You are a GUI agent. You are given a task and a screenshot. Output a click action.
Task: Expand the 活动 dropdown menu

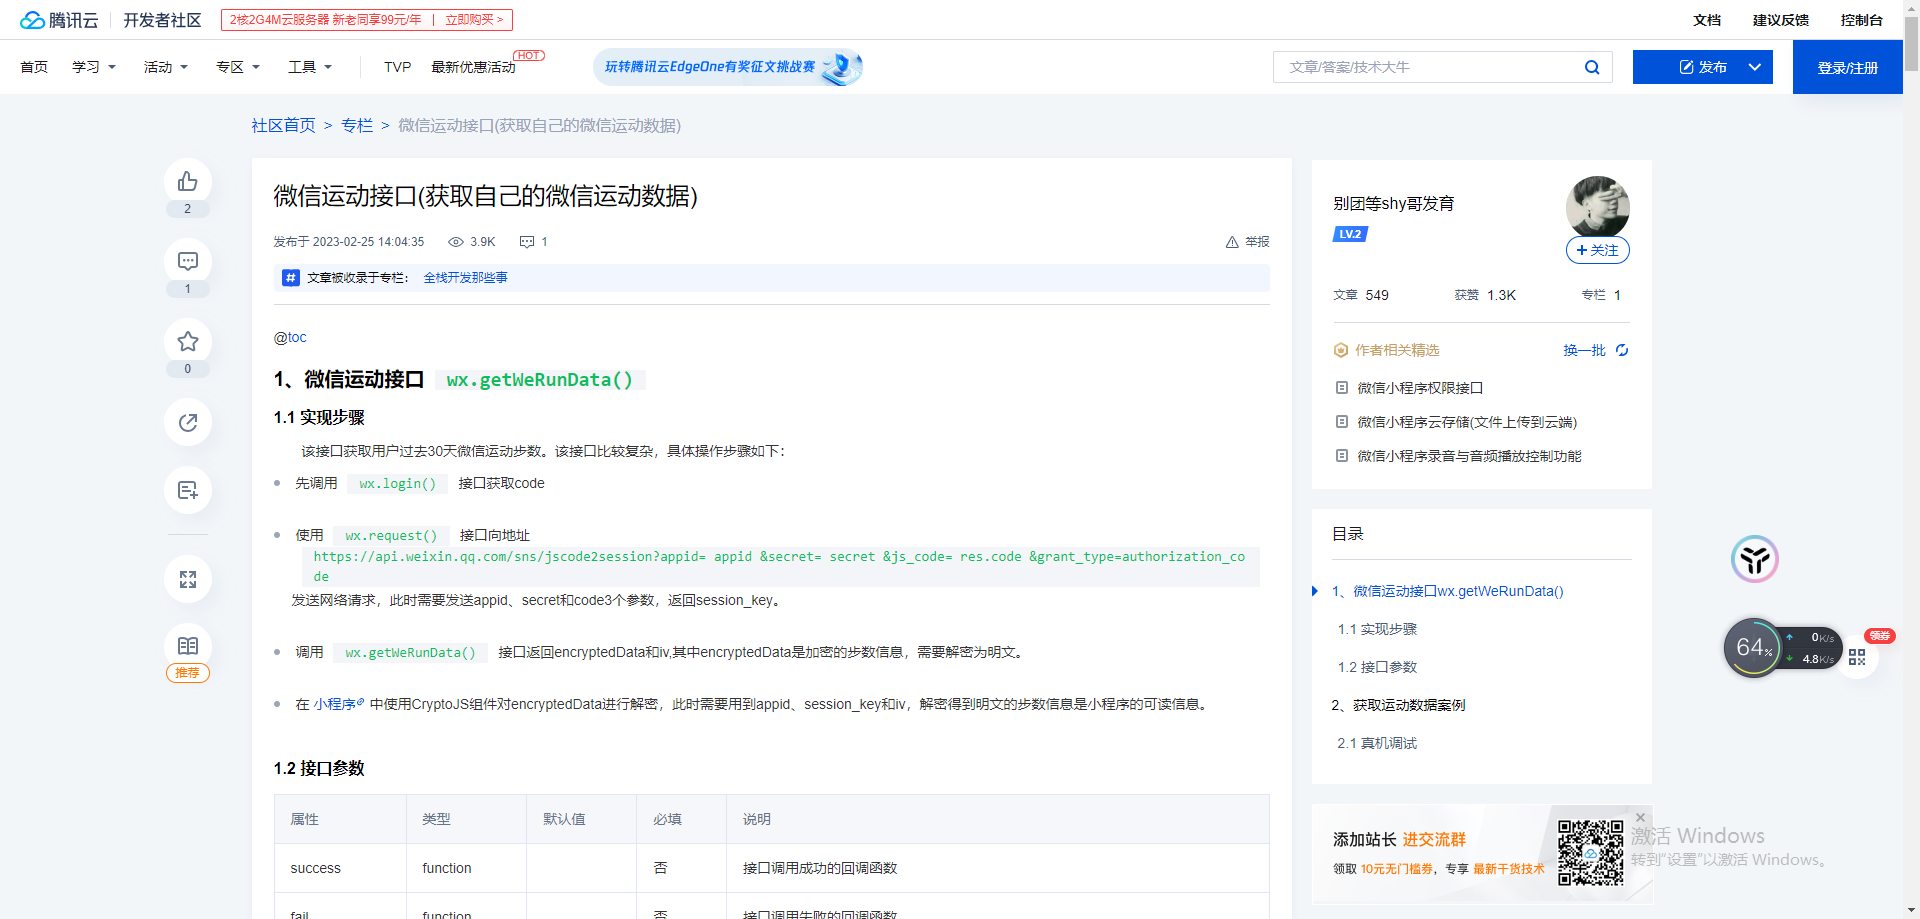tap(166, 67)
